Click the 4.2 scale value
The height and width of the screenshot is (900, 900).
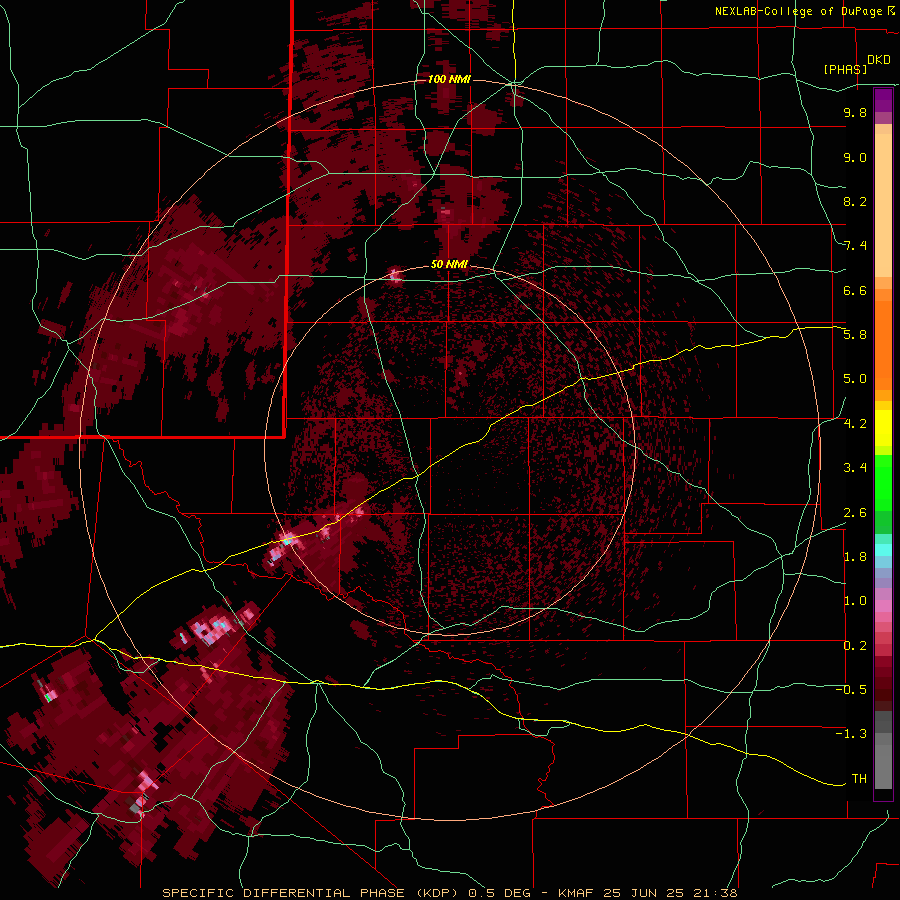855,424
